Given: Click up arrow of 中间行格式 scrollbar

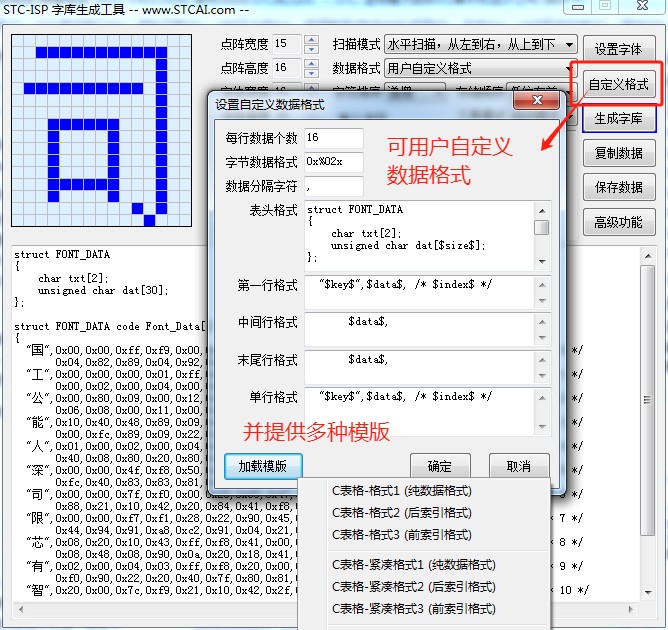Looking at the screenshot, I should click(x=542, y=322).
